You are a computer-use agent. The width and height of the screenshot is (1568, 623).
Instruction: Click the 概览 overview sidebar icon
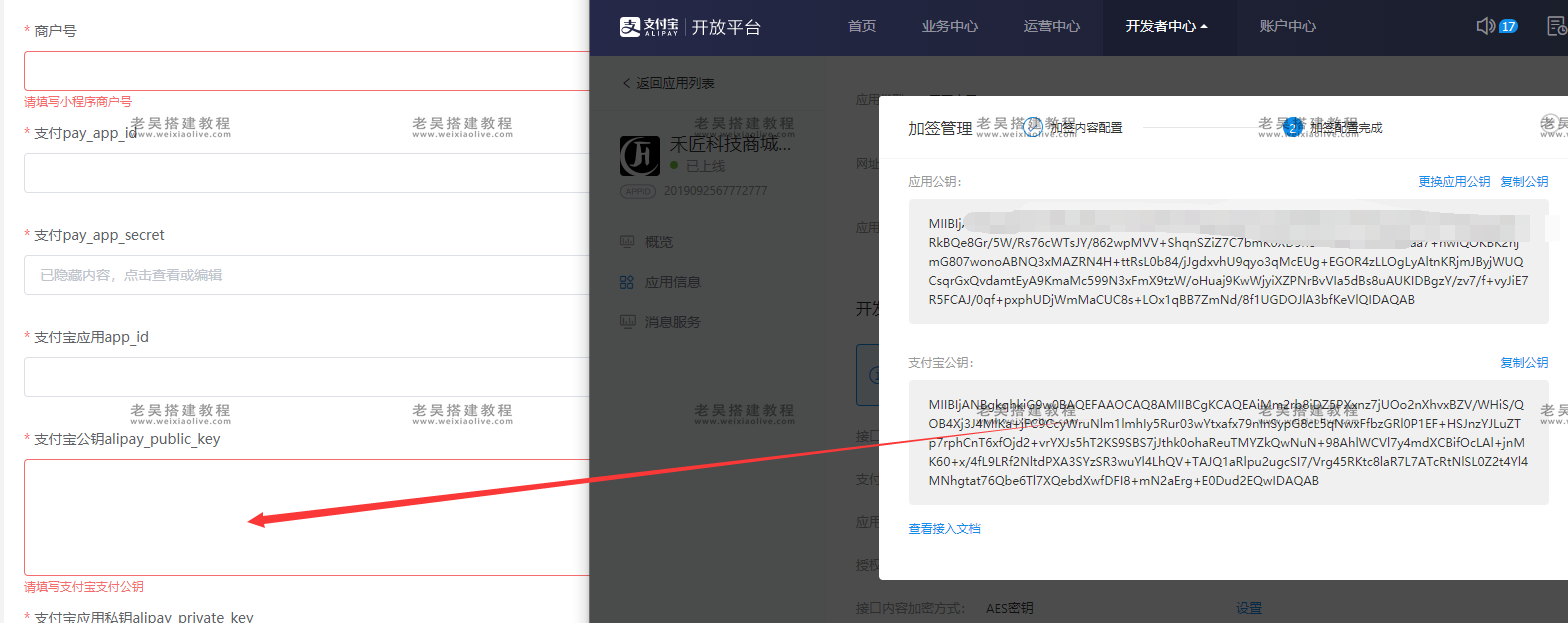pyautogui.click(x=627, y=242)
